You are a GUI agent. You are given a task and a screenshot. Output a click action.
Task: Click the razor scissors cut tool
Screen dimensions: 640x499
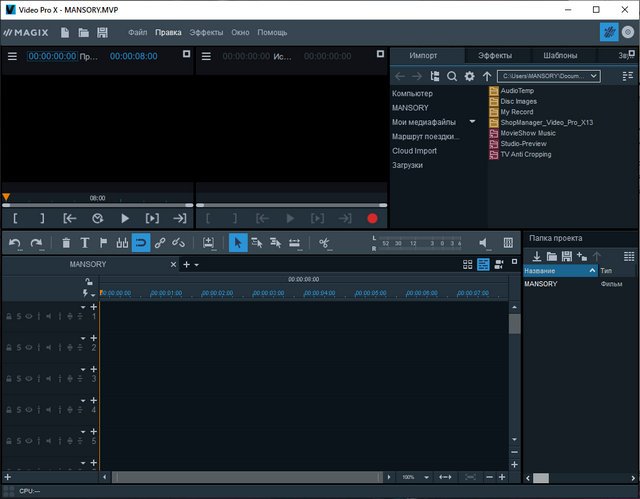tap(324, 242)
